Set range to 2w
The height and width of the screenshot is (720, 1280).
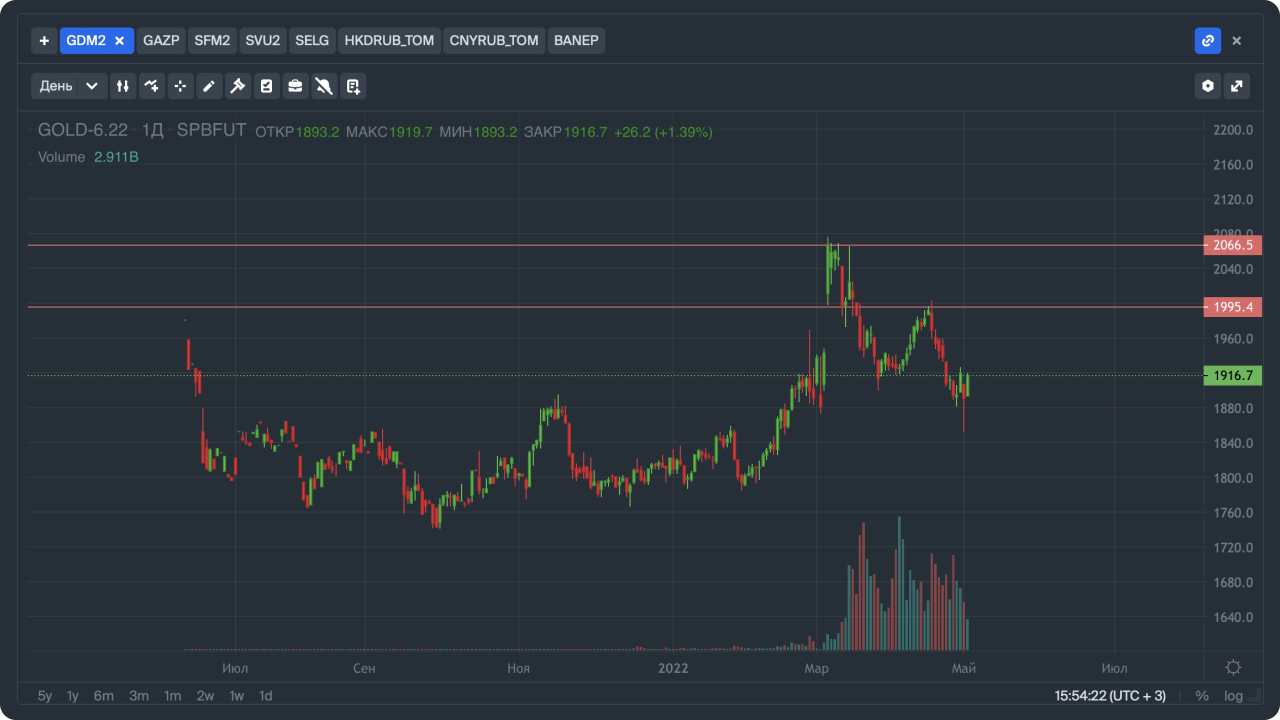click(x=205, y=696)
